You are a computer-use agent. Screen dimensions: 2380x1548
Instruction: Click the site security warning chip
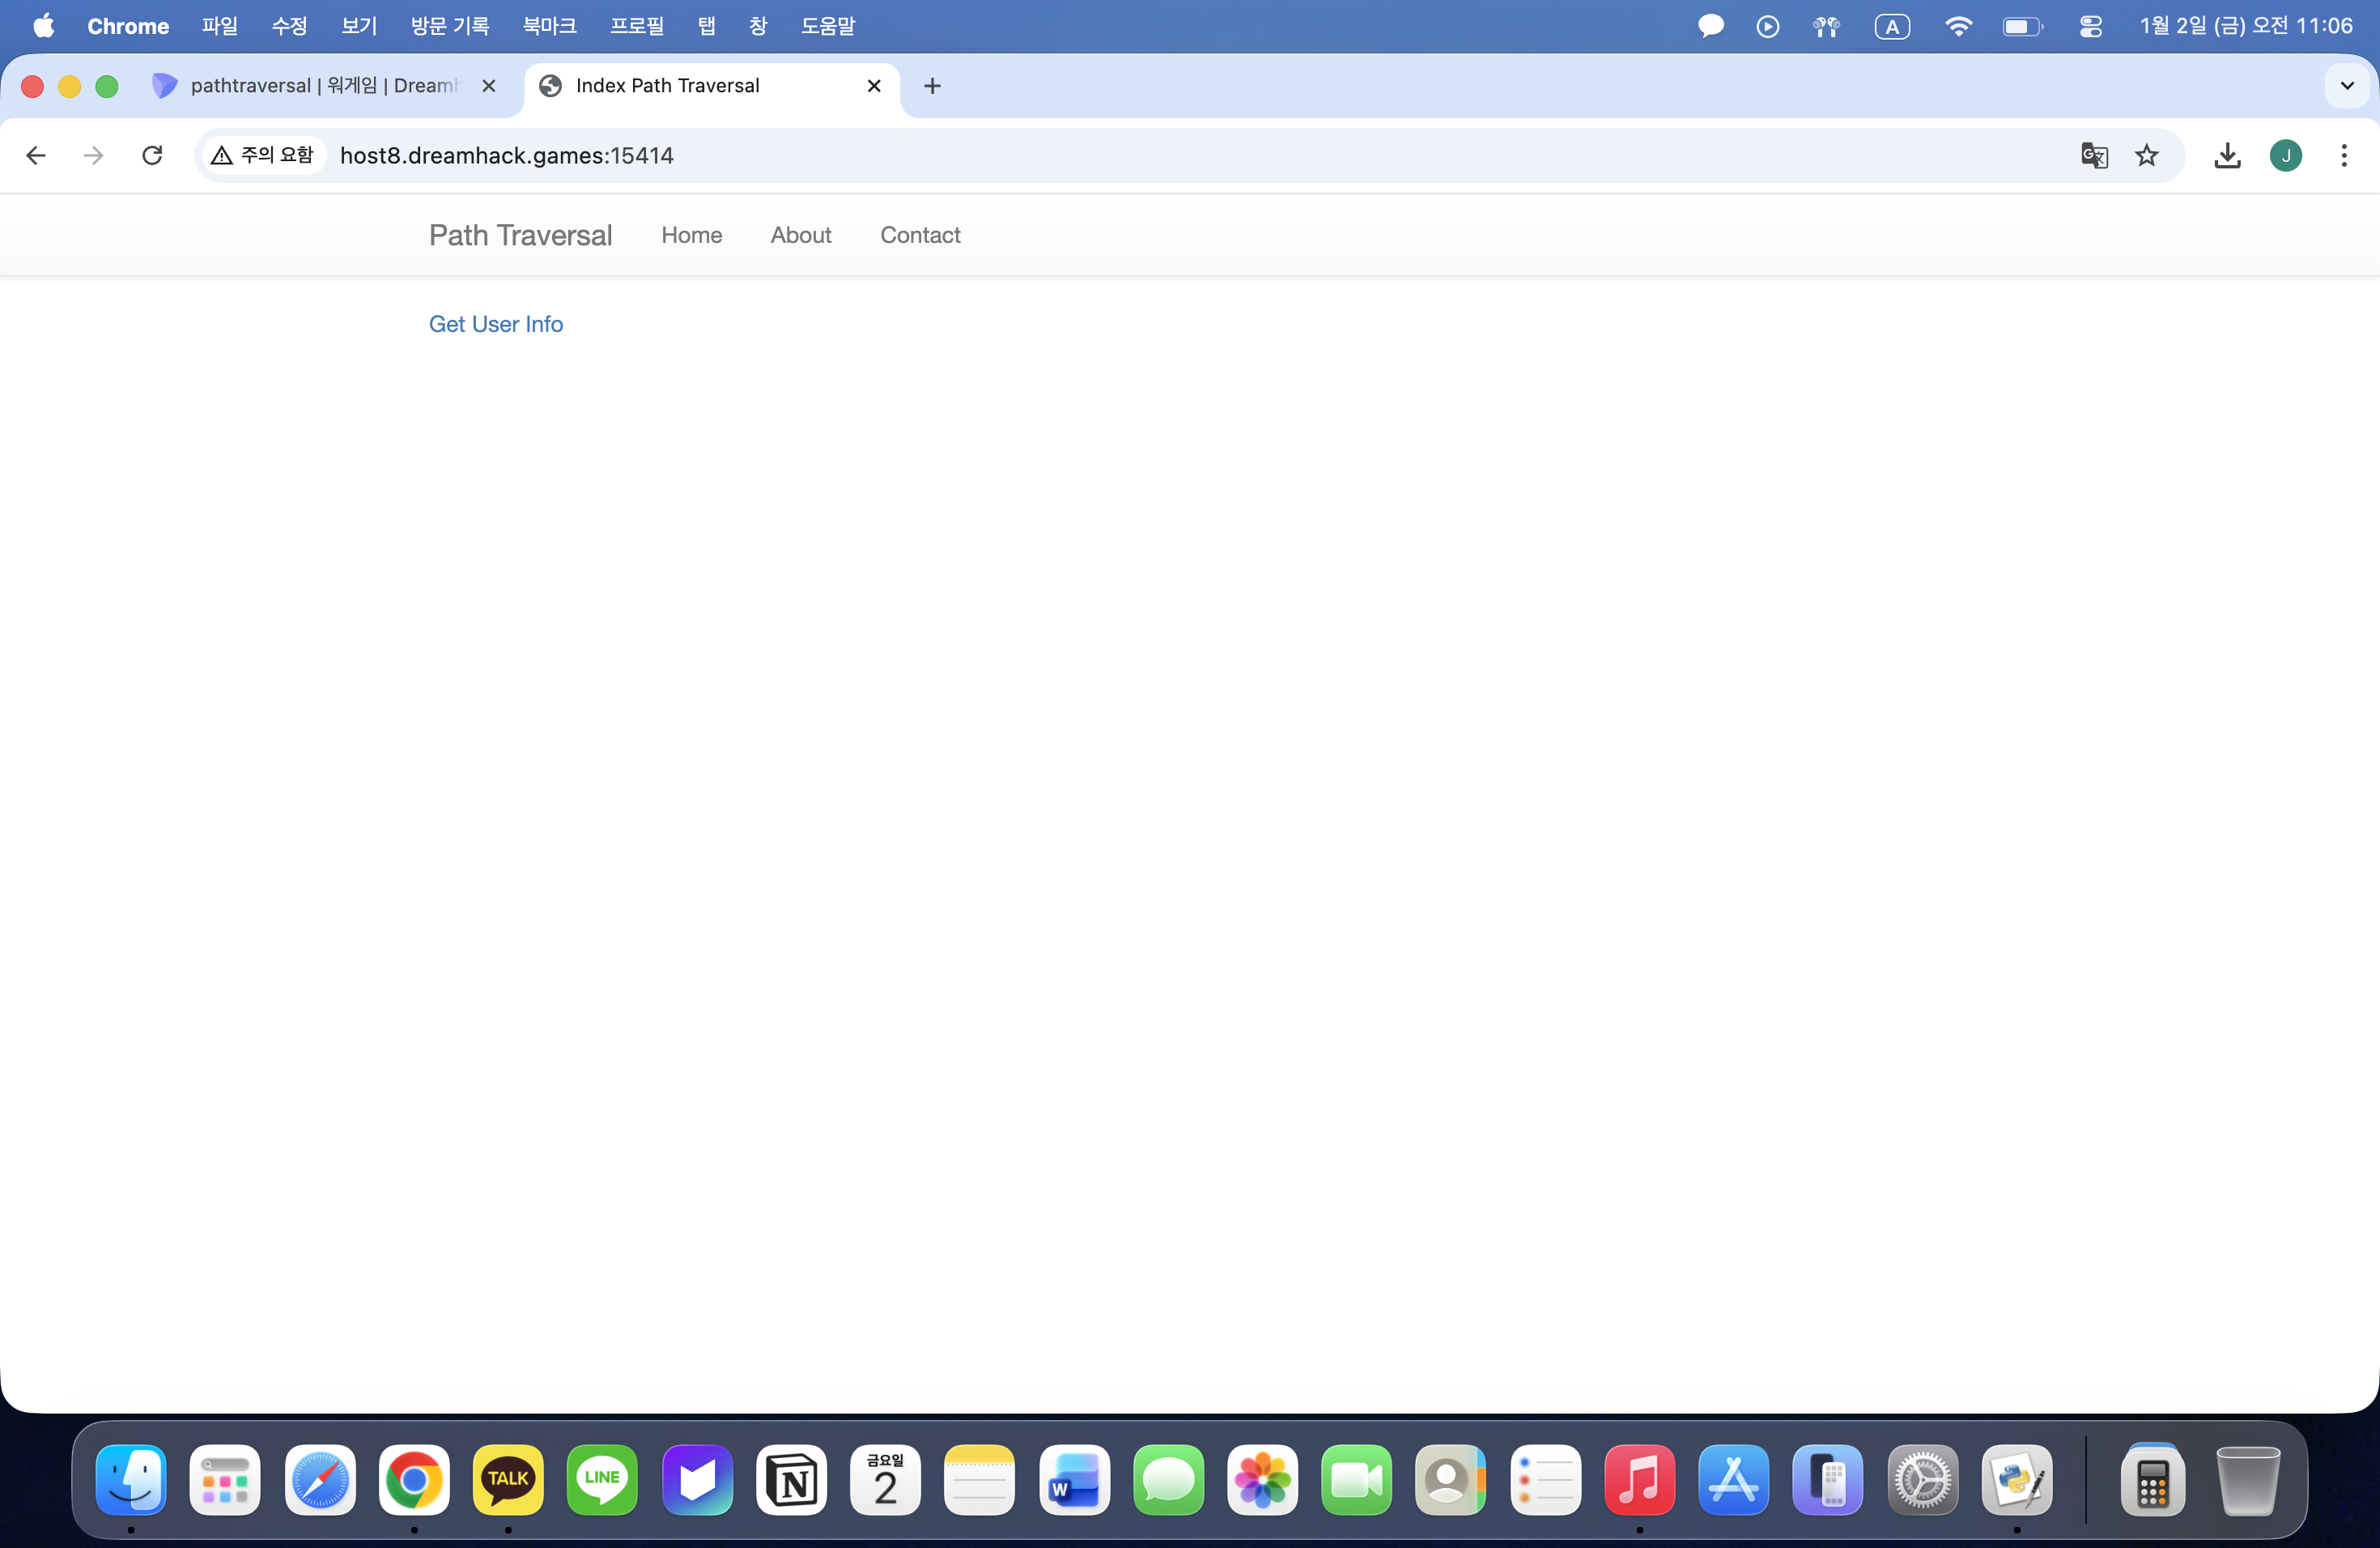click(x=264, y=155)
